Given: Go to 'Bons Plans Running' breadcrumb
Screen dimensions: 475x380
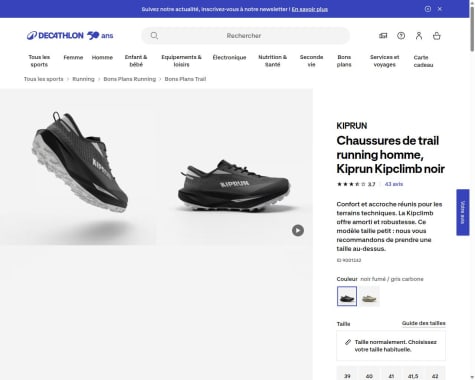Looking at the screenshot, I should tap(130, 79).
